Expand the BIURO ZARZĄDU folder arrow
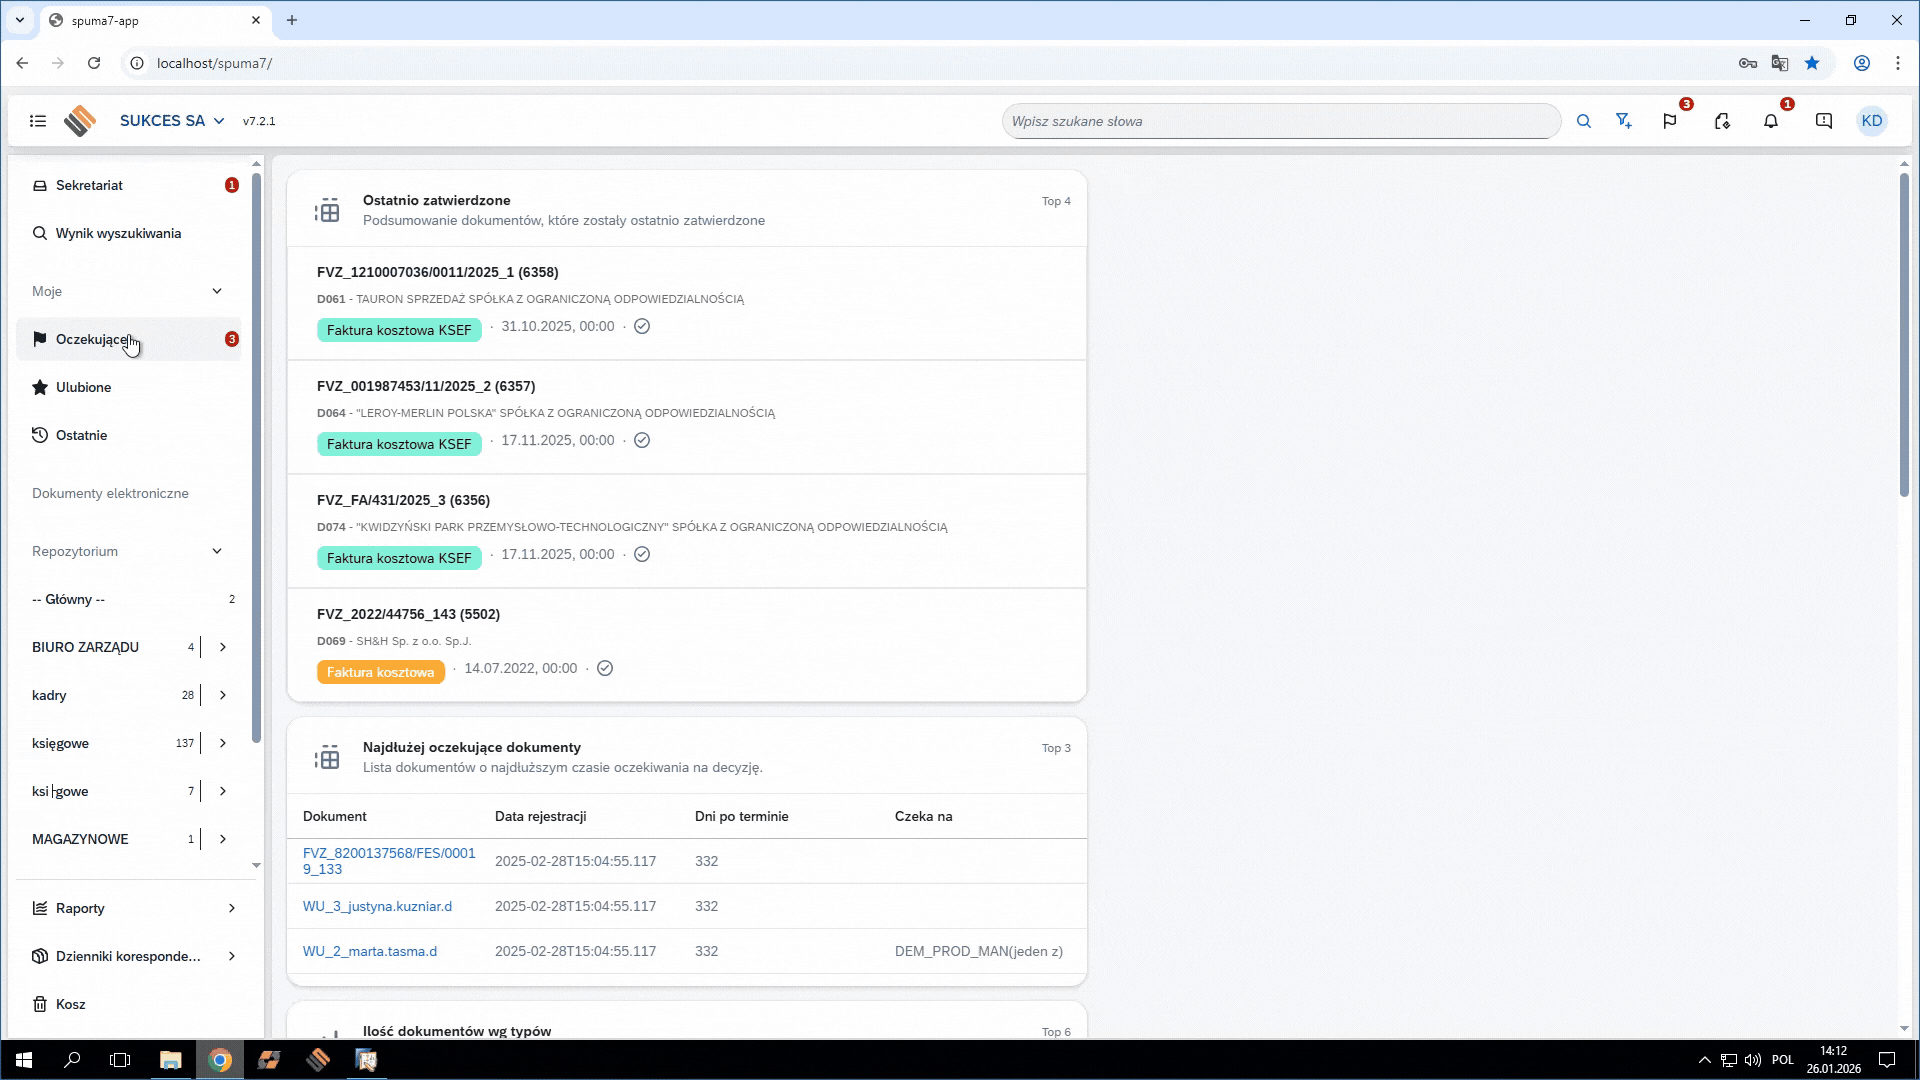 coord(223,647)
